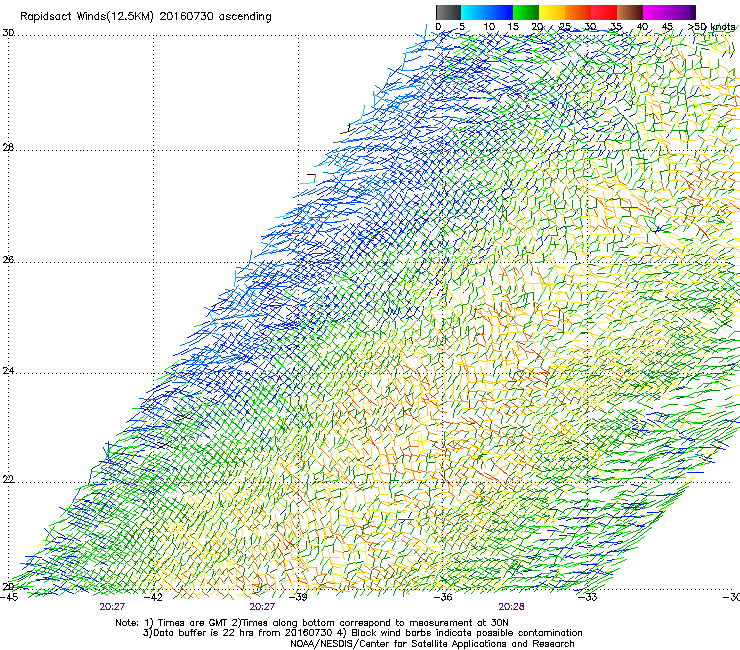Click the second purple '20:27' time label near -39

(x=262, y=607)
